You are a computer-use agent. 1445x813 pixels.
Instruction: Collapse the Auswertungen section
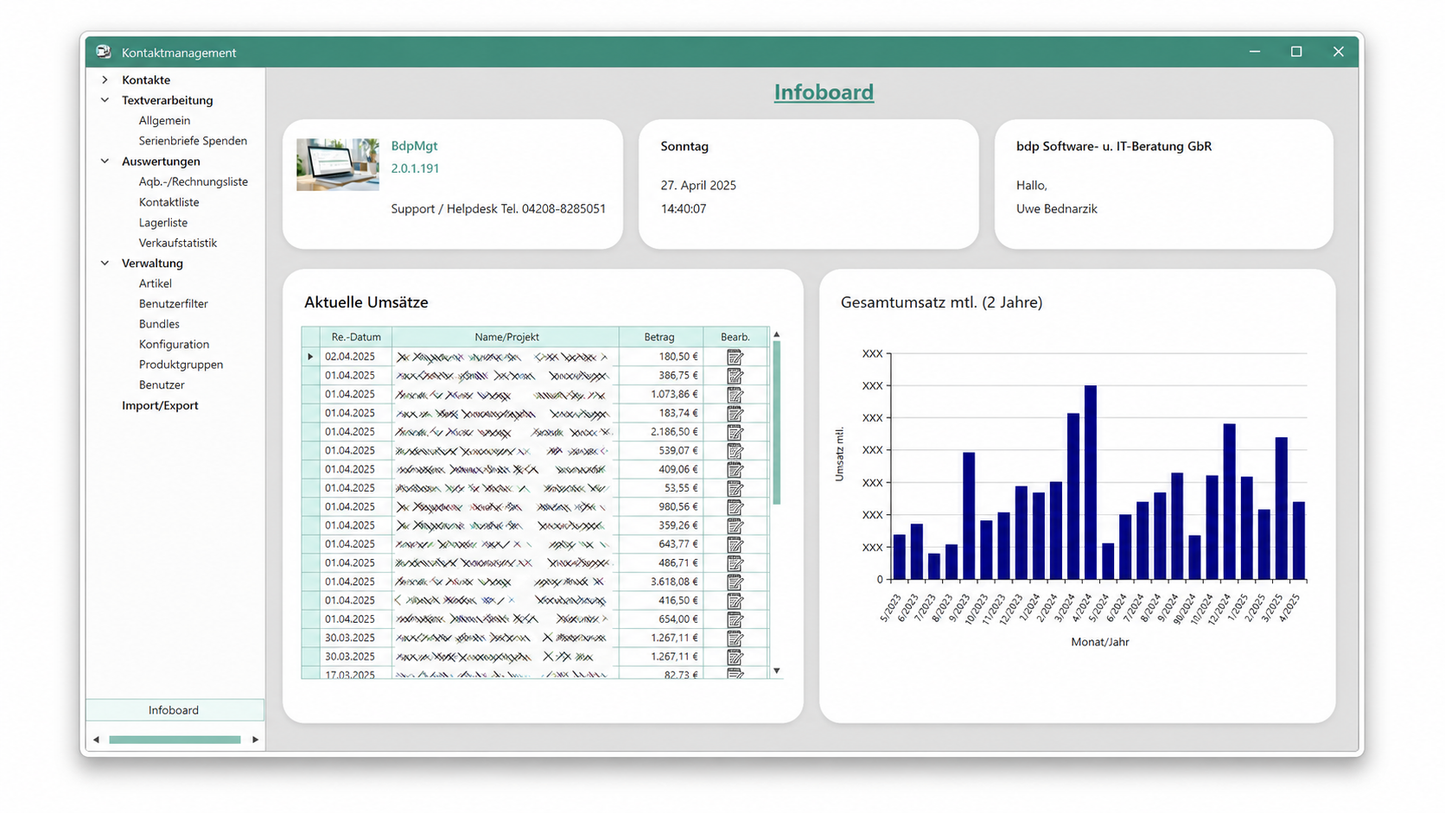pyautogui.click(x=104, y=161)
